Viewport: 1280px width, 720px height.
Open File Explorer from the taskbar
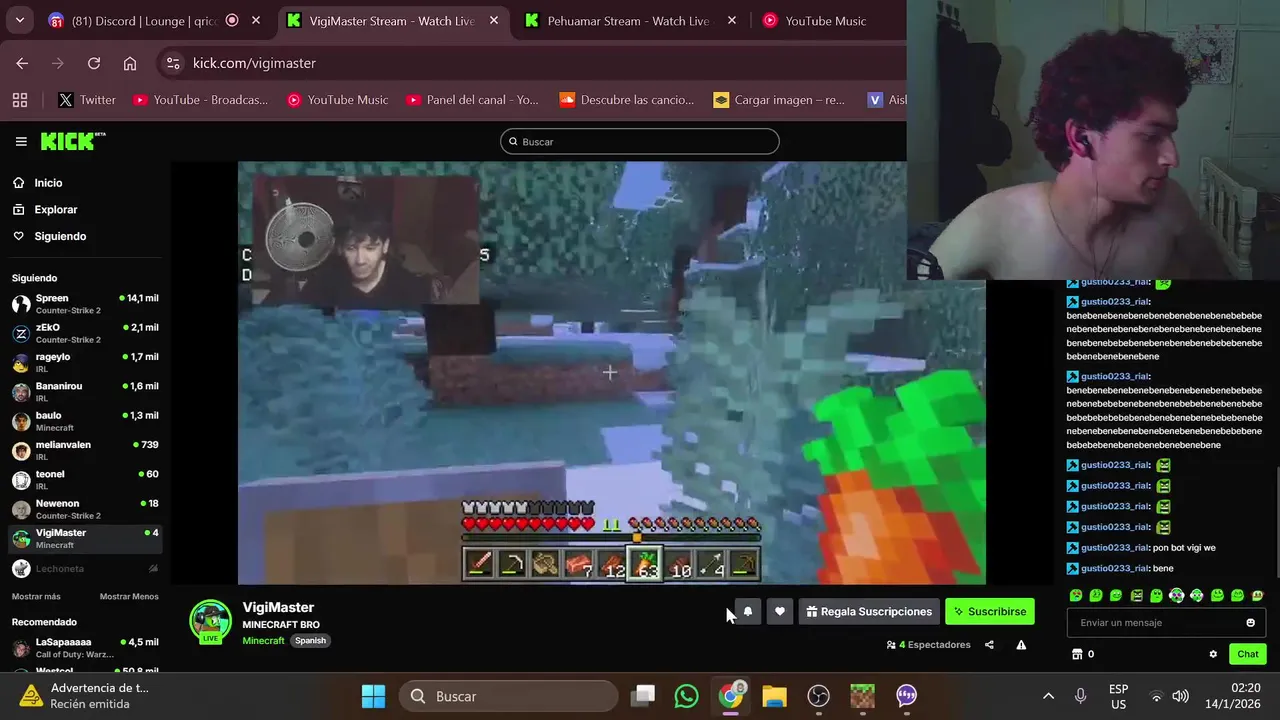(x=774, y=696)
